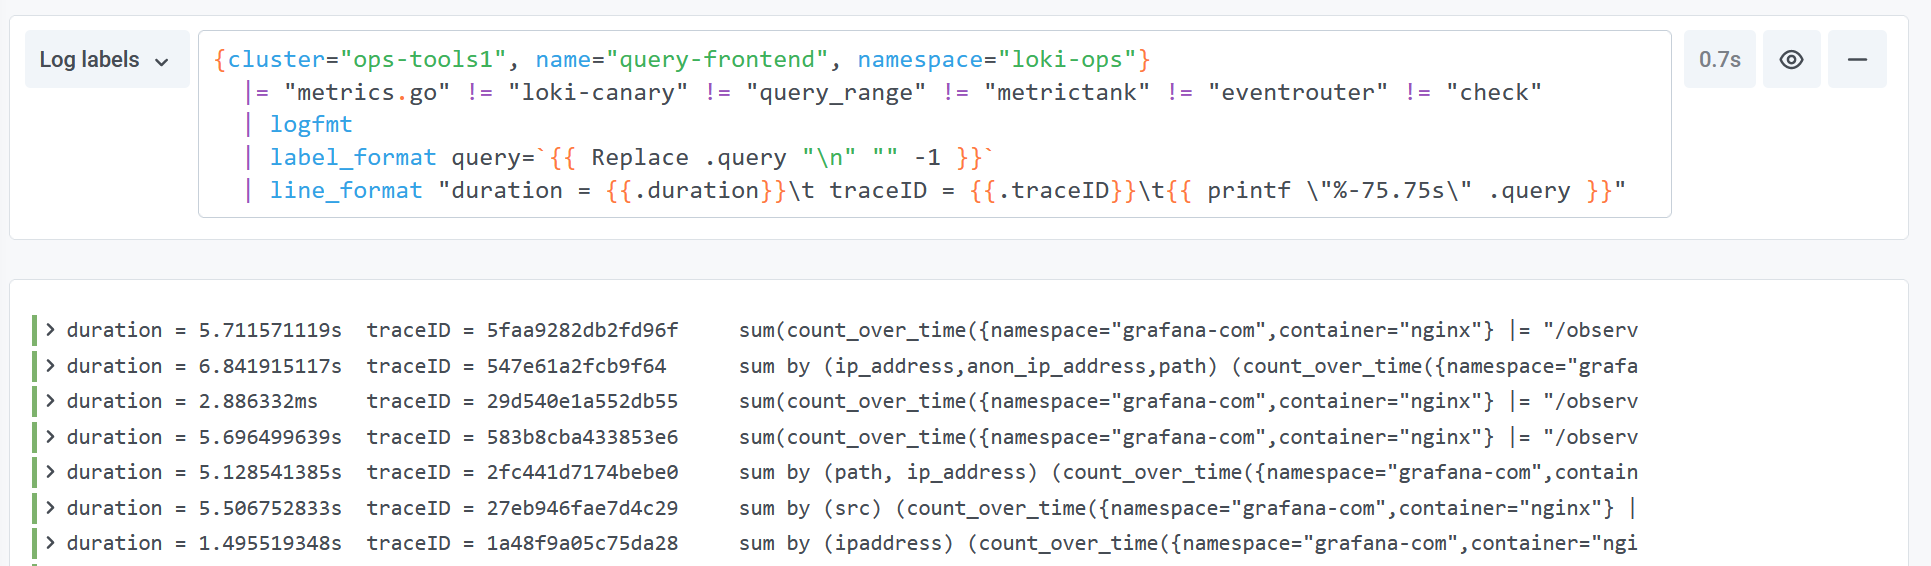Expand the log row with duration 5.696499639s

50,437
